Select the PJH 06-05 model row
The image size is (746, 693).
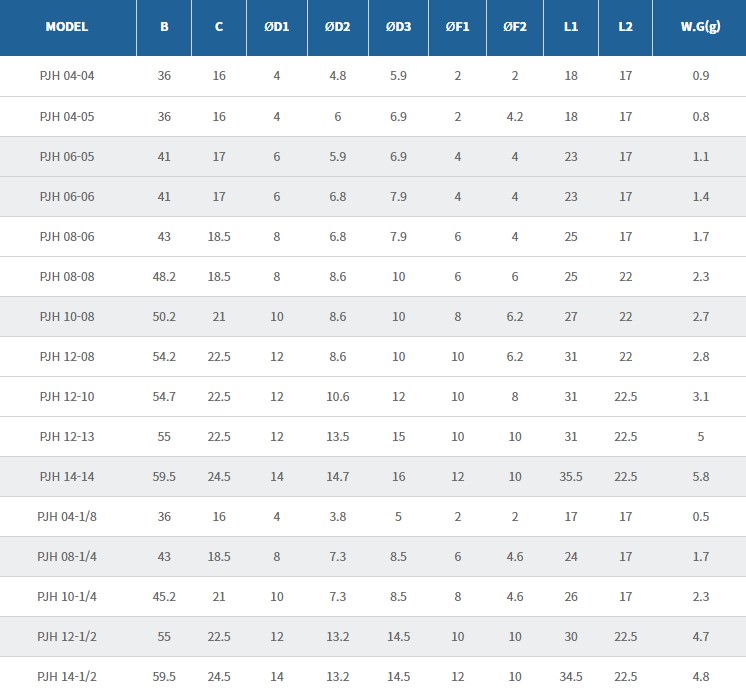tap(67, 157)
